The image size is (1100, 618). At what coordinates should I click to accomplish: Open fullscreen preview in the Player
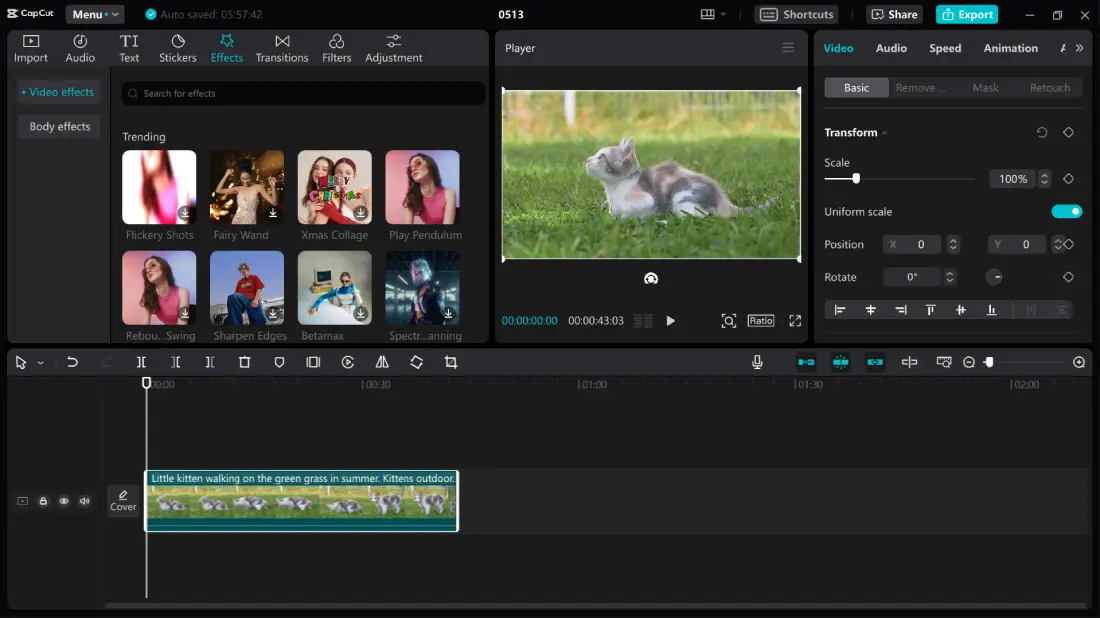pyautogui.click(x=795, y=321)
